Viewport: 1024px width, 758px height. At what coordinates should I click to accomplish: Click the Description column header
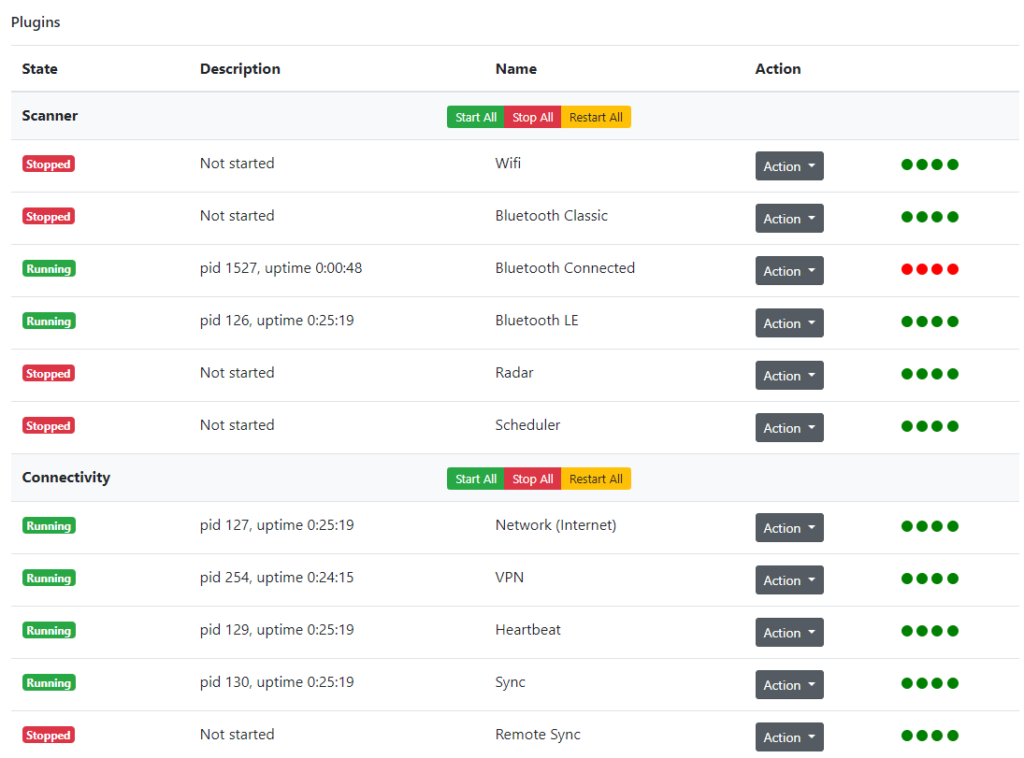click(240, 69)
